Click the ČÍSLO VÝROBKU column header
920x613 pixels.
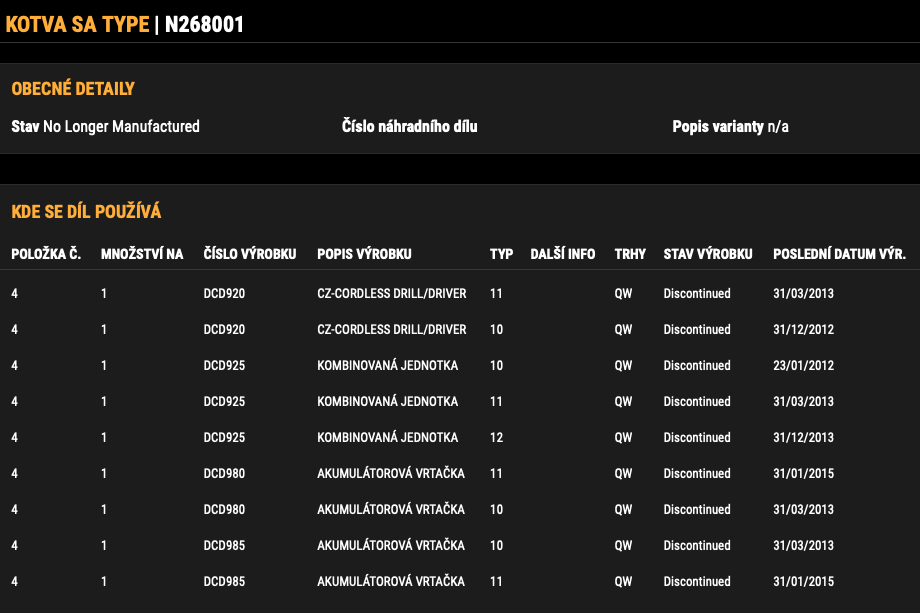click(250, 254)
